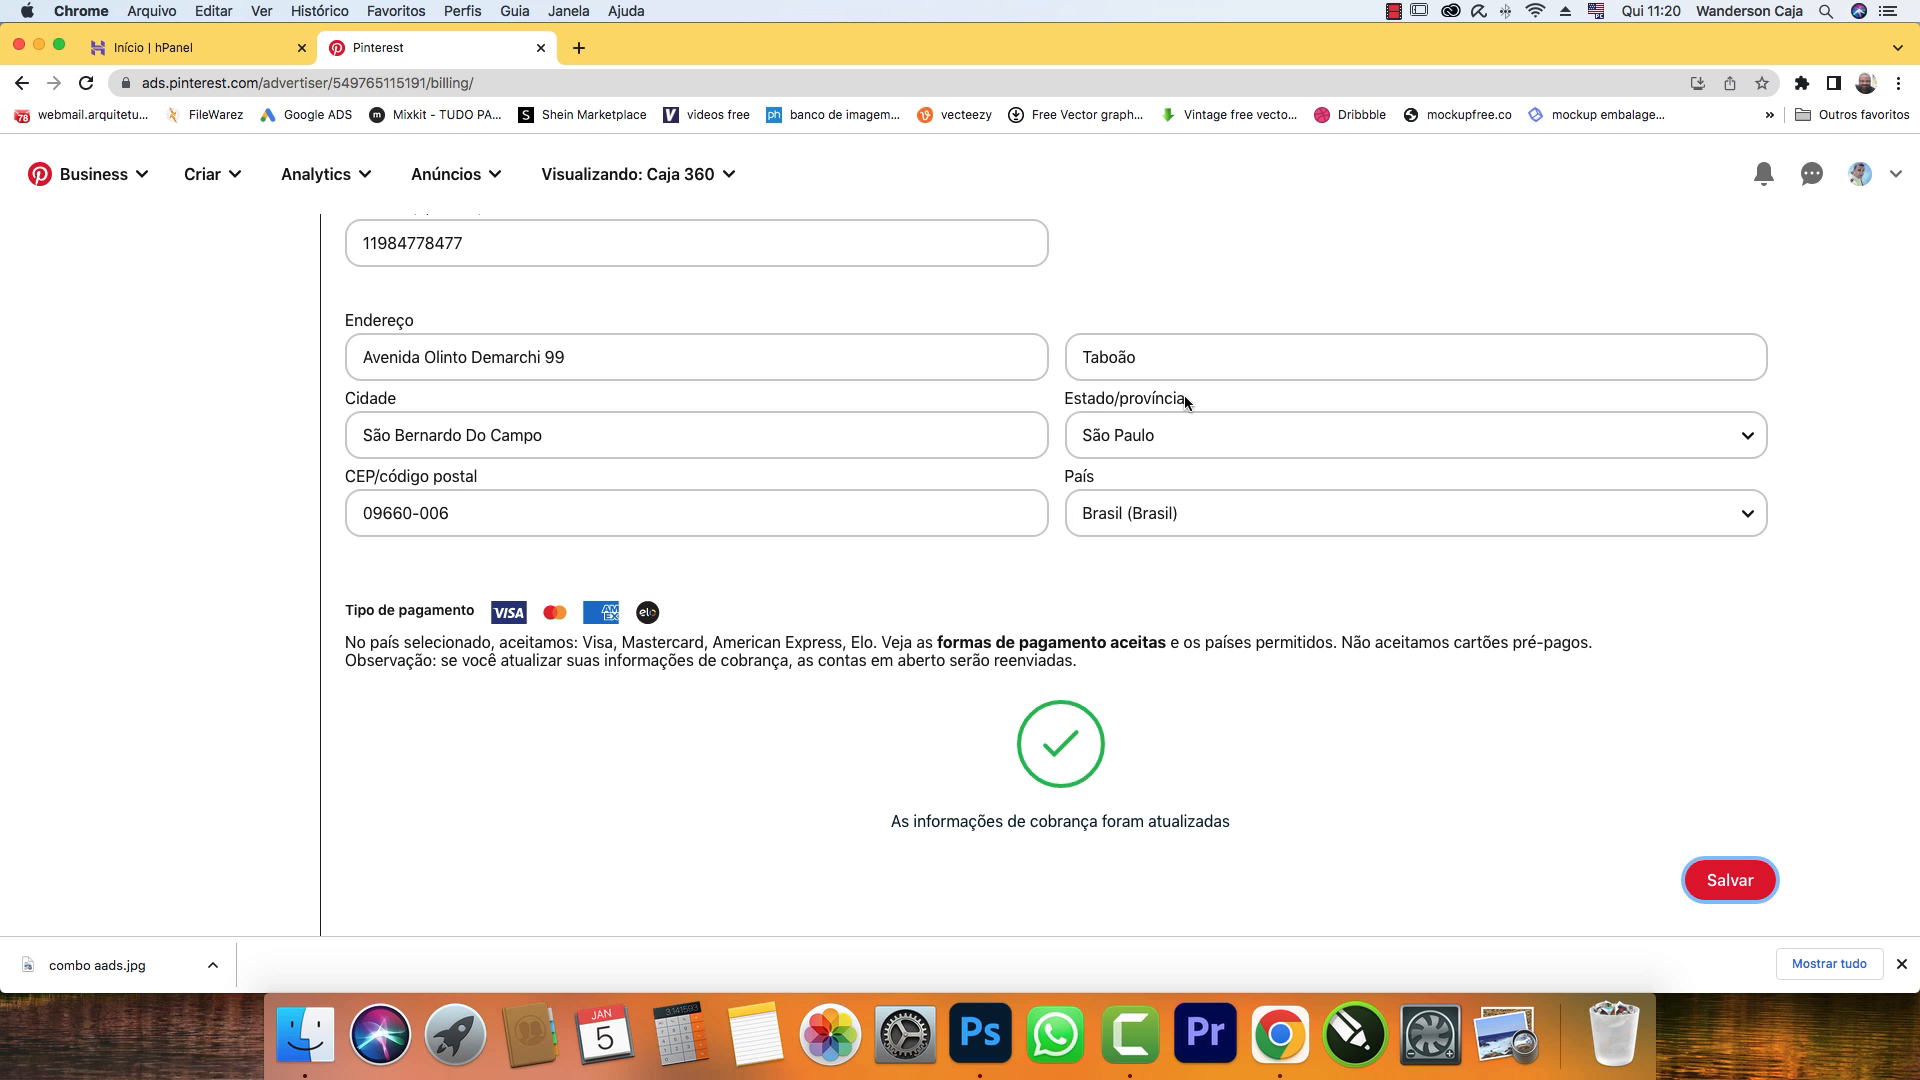Reload the page using the refresh icon
The height and width of the screenshot is (1080, 1920).
click(x=86, y=83)
